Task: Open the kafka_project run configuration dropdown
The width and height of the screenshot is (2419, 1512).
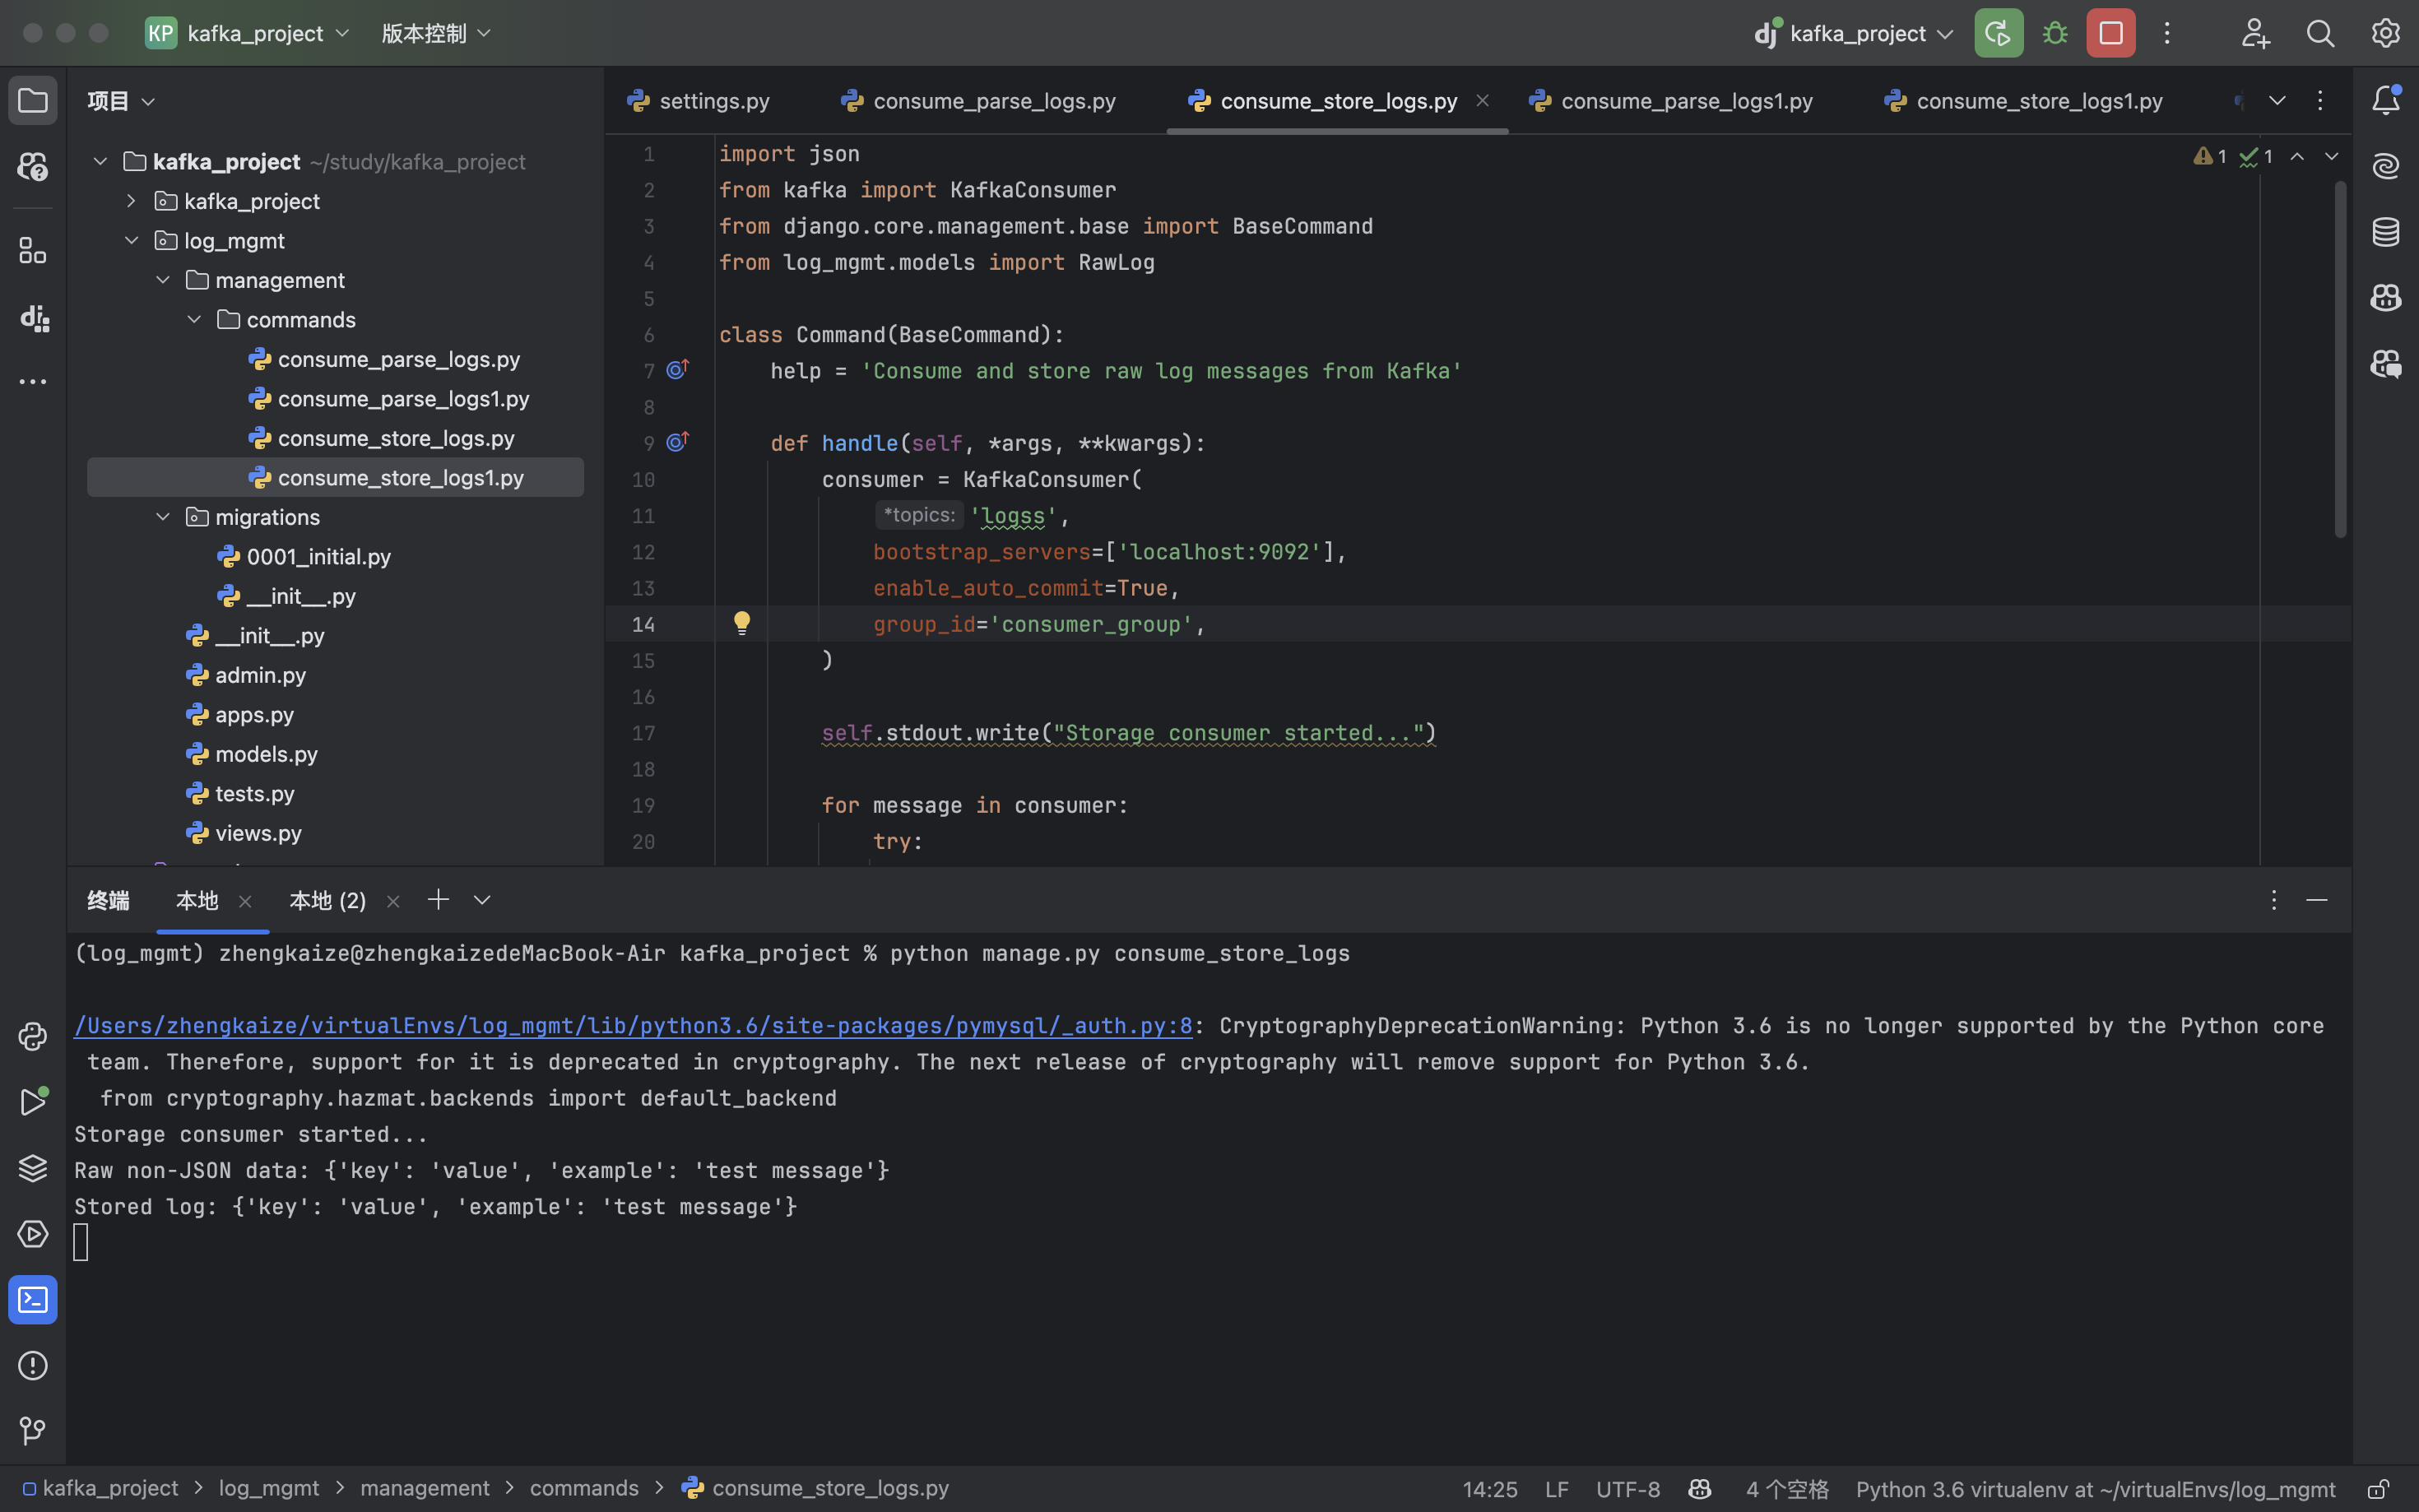Action: coord(1856,33)
